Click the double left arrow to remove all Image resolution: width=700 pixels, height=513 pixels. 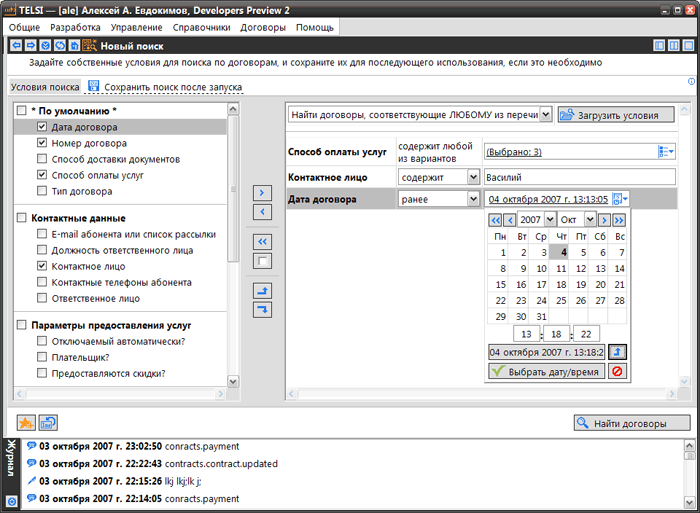click(x=262, y=242)
